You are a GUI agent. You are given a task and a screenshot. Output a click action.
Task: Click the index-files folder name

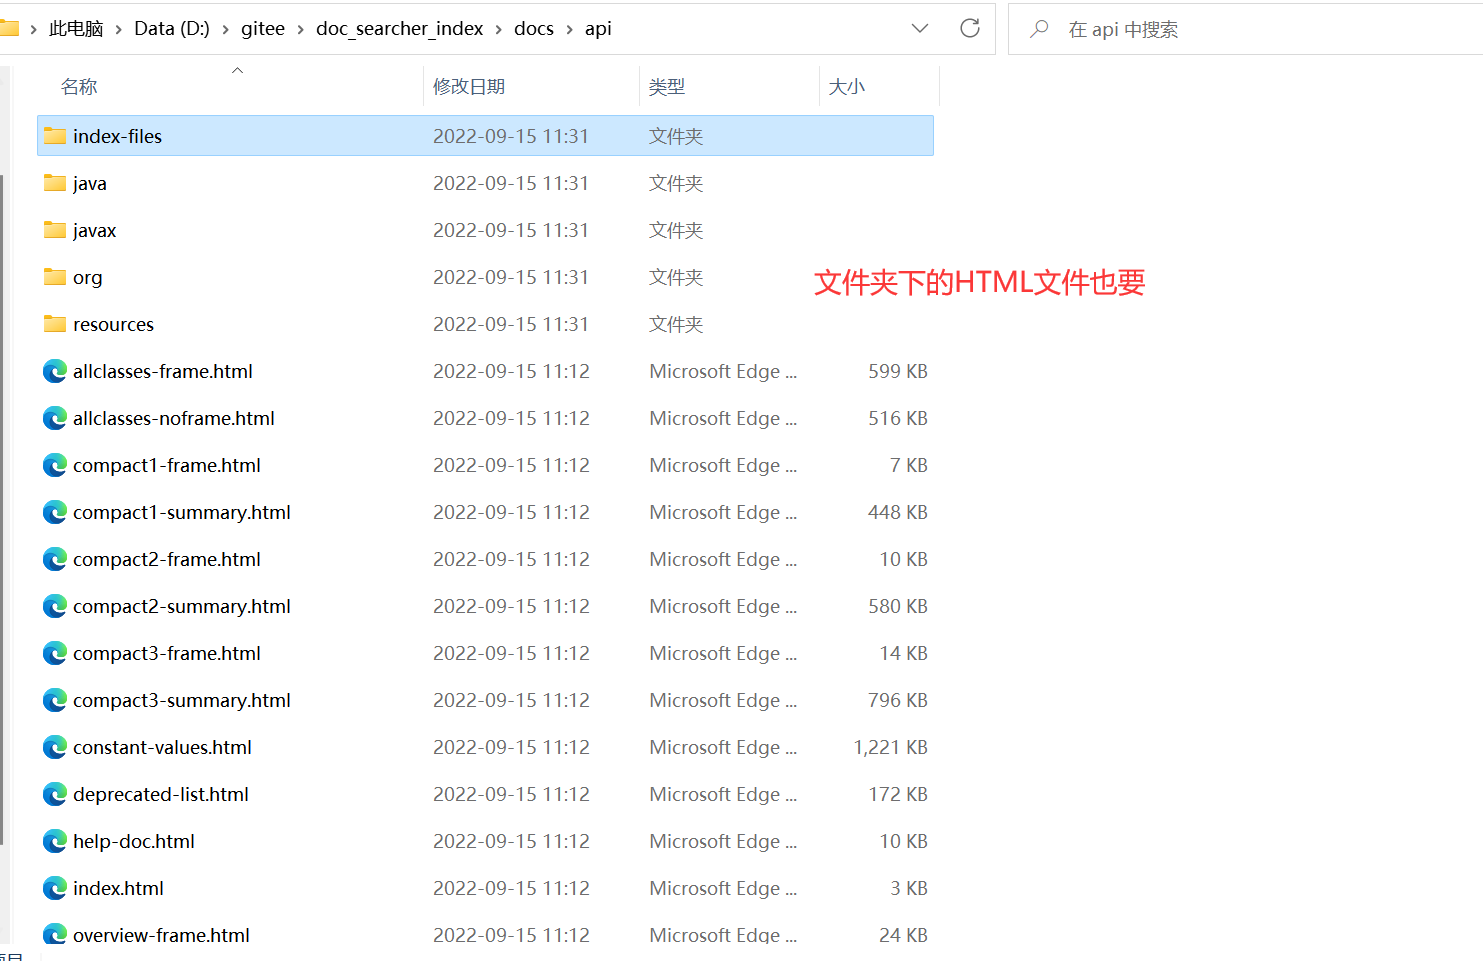click(117, 136)
